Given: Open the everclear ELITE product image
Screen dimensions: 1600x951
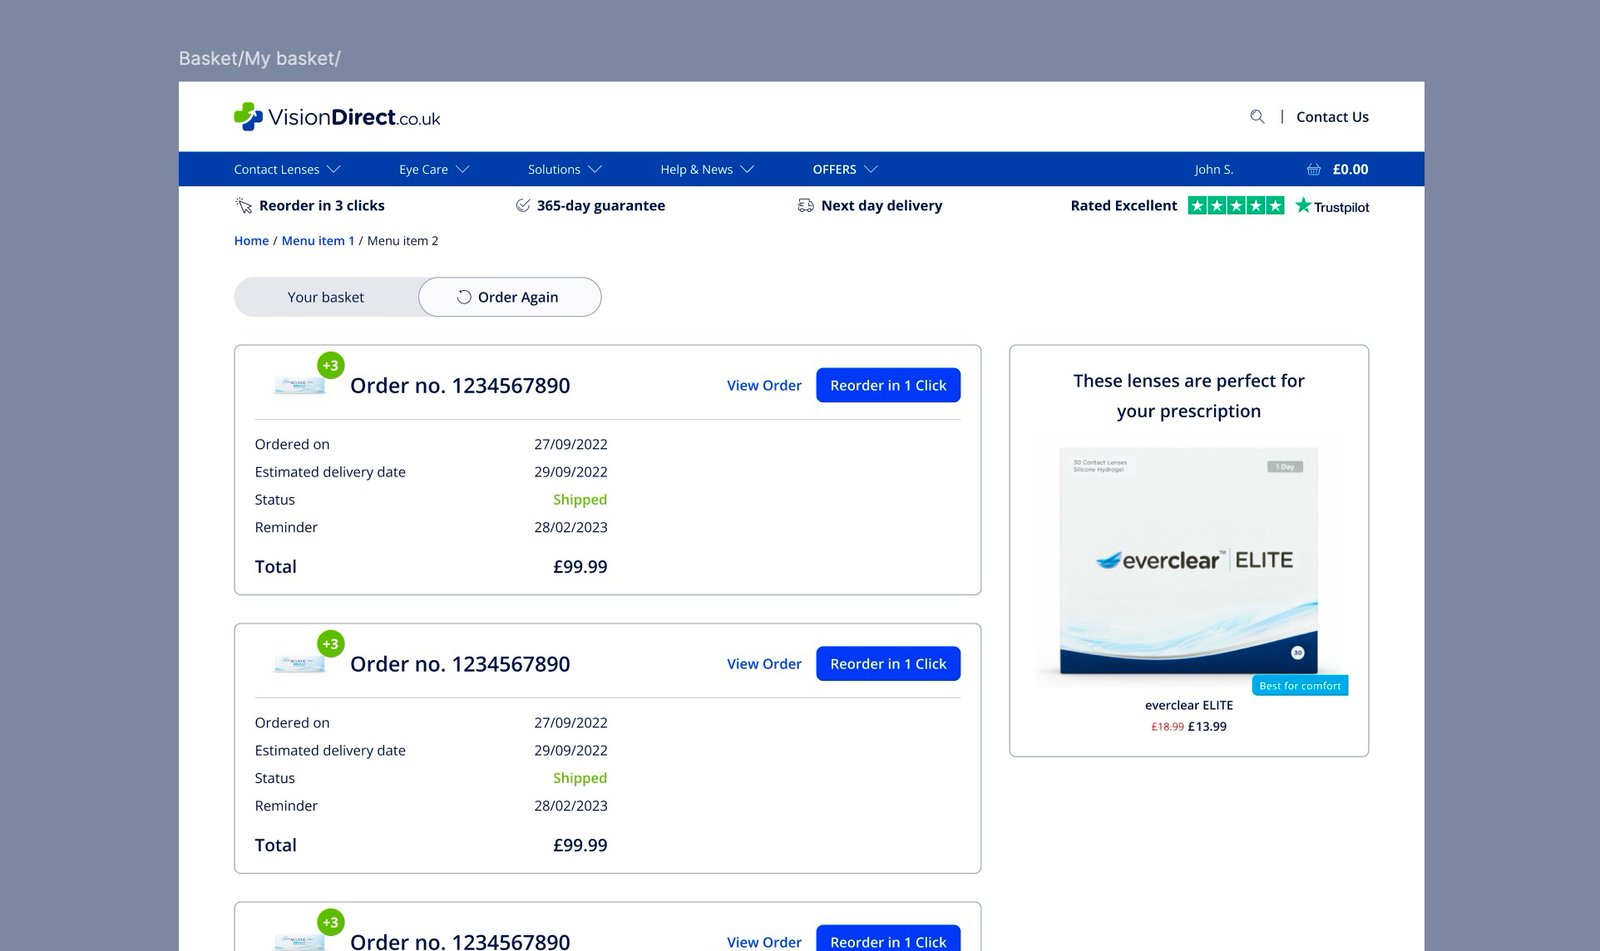Looking at the screenshot, I should click(1189, 563).
